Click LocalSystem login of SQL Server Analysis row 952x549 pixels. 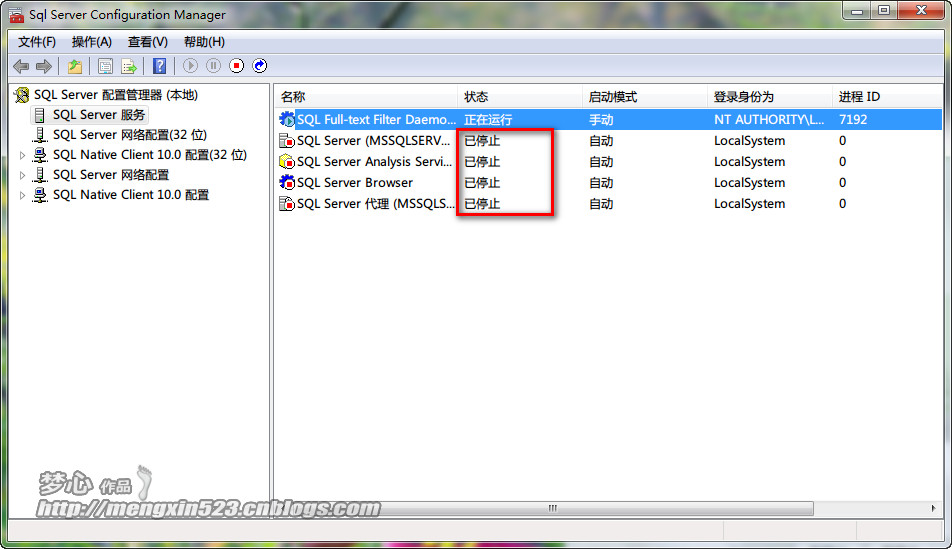tap(750, 162)
